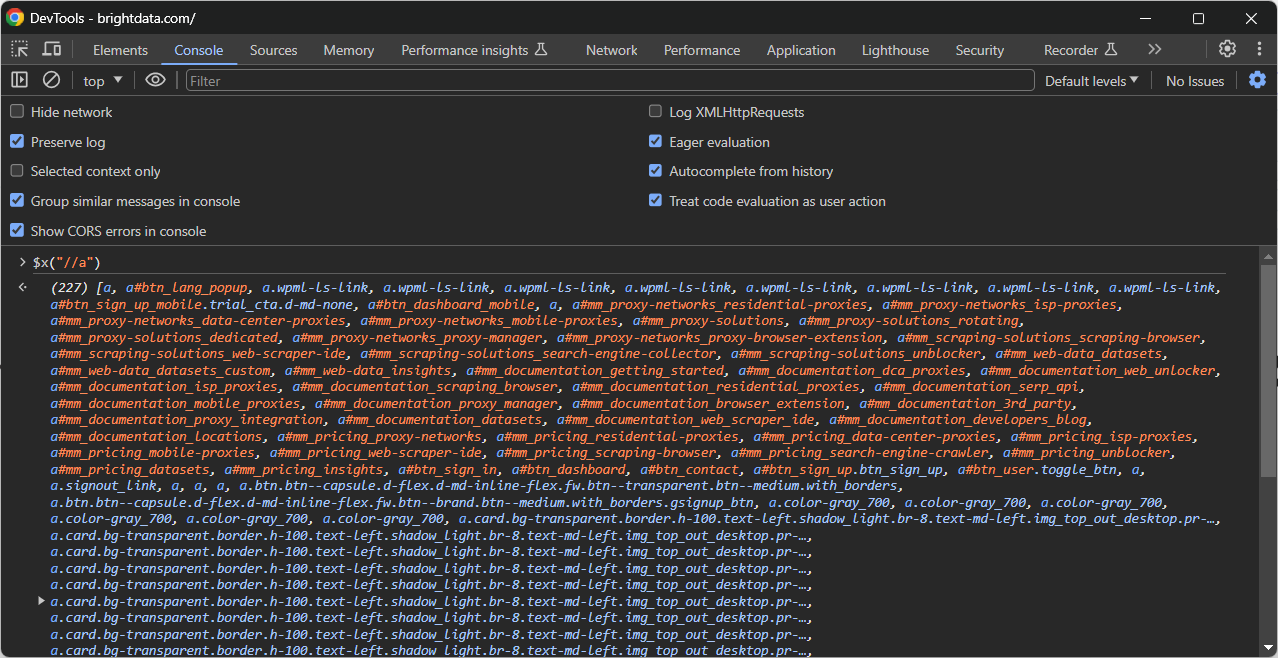Enable the Hide network checkbox
This screenshot has height=658, width=1278.
click(x=17, y=112)
